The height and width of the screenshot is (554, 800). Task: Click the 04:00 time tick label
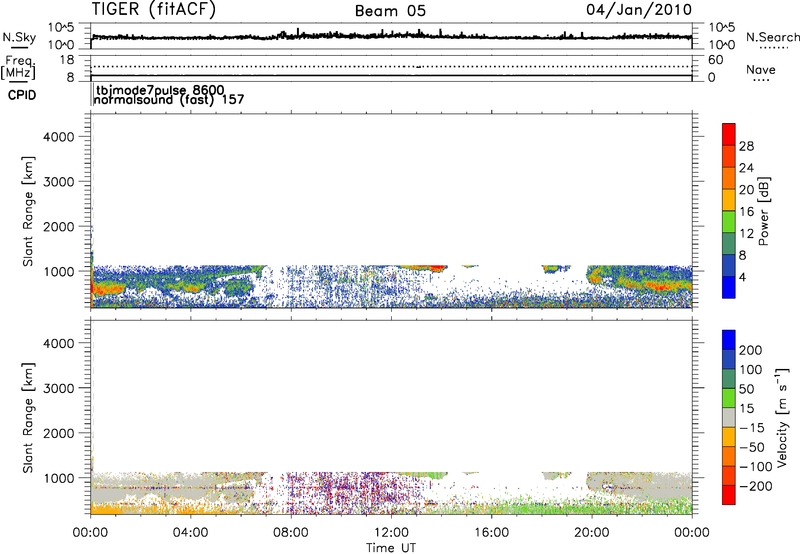pos(190,533)
